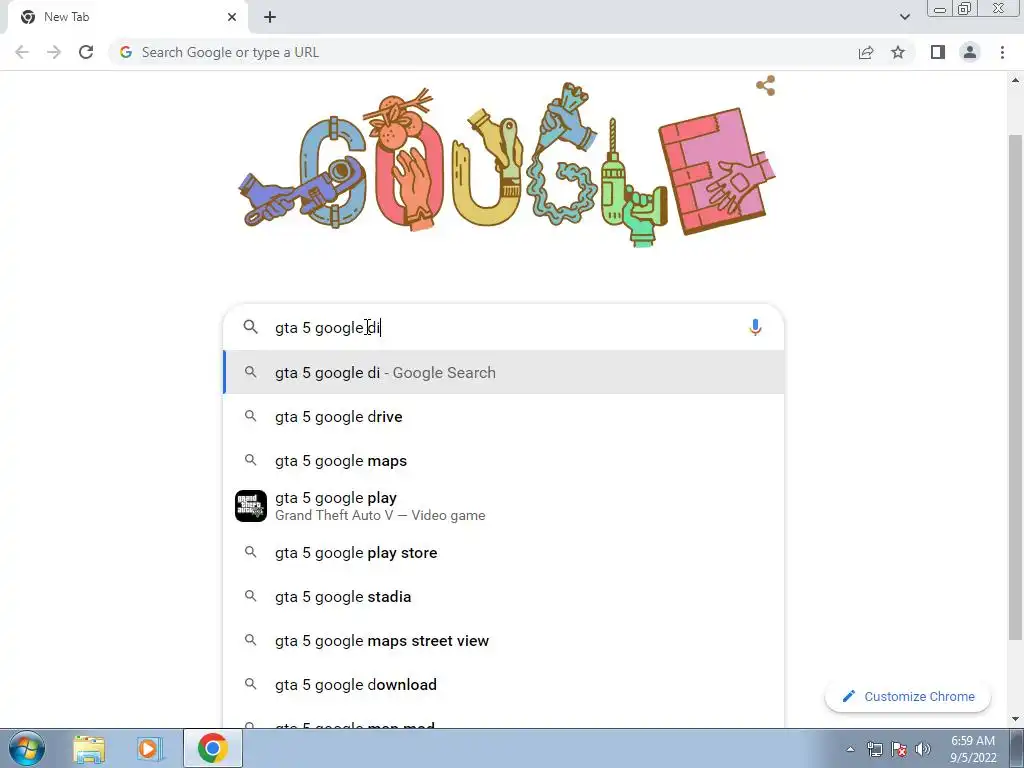Image resolution: width=1024 pixels, height=768 pixels.
Task: Select 'gta 5 google di - Google Search' suggestion
Action: tap(504, 372)
